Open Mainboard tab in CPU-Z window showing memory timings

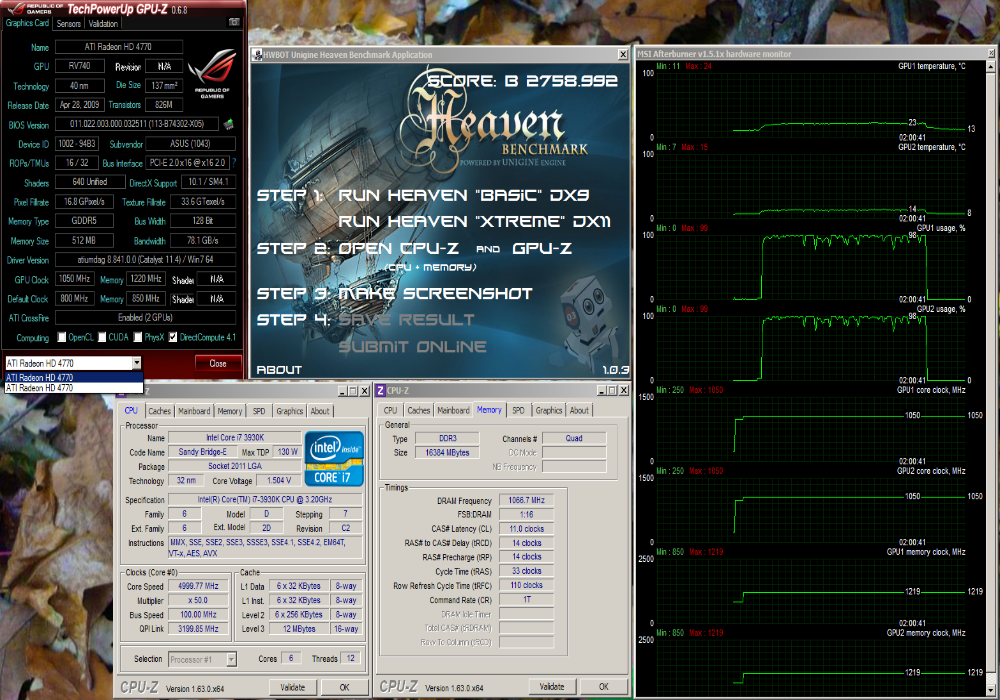(453, 411)
